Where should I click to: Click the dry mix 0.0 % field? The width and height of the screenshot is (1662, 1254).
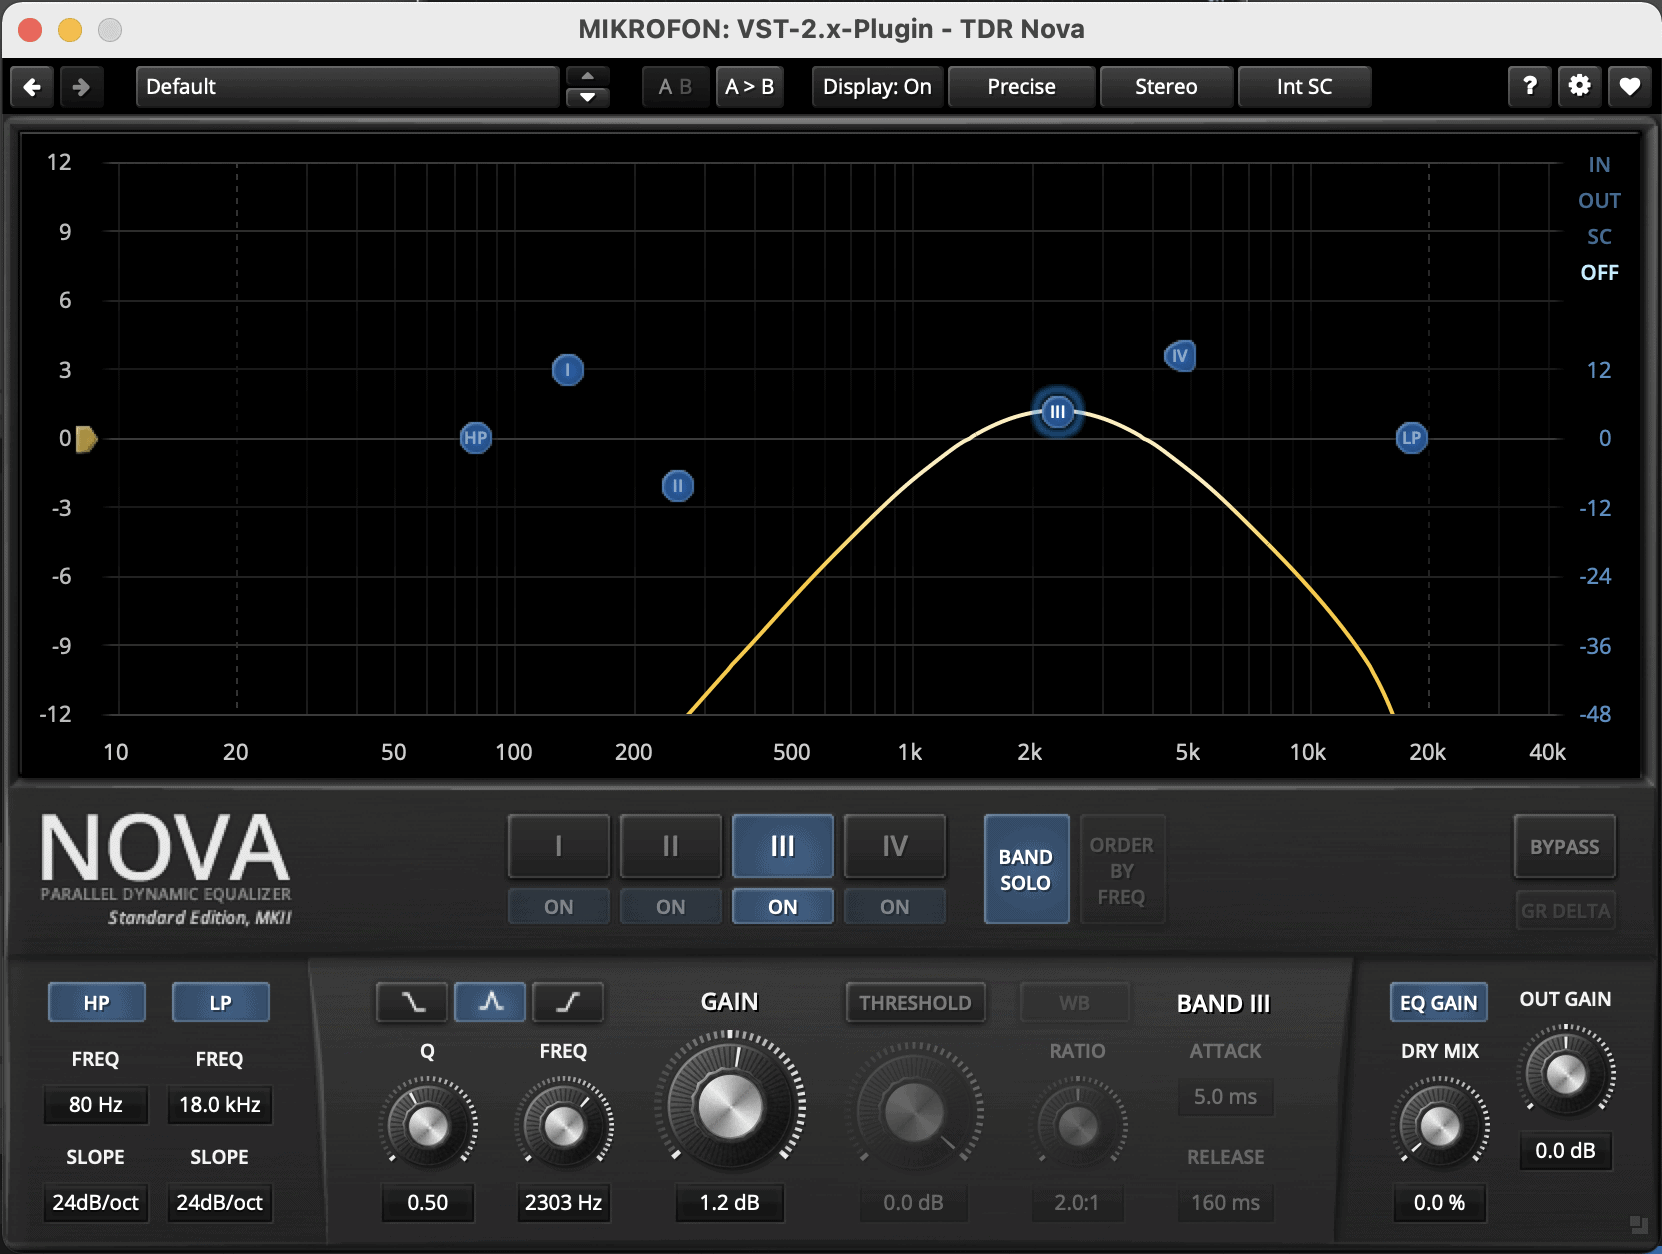pyautogui.click(x=1440, y=1203)
